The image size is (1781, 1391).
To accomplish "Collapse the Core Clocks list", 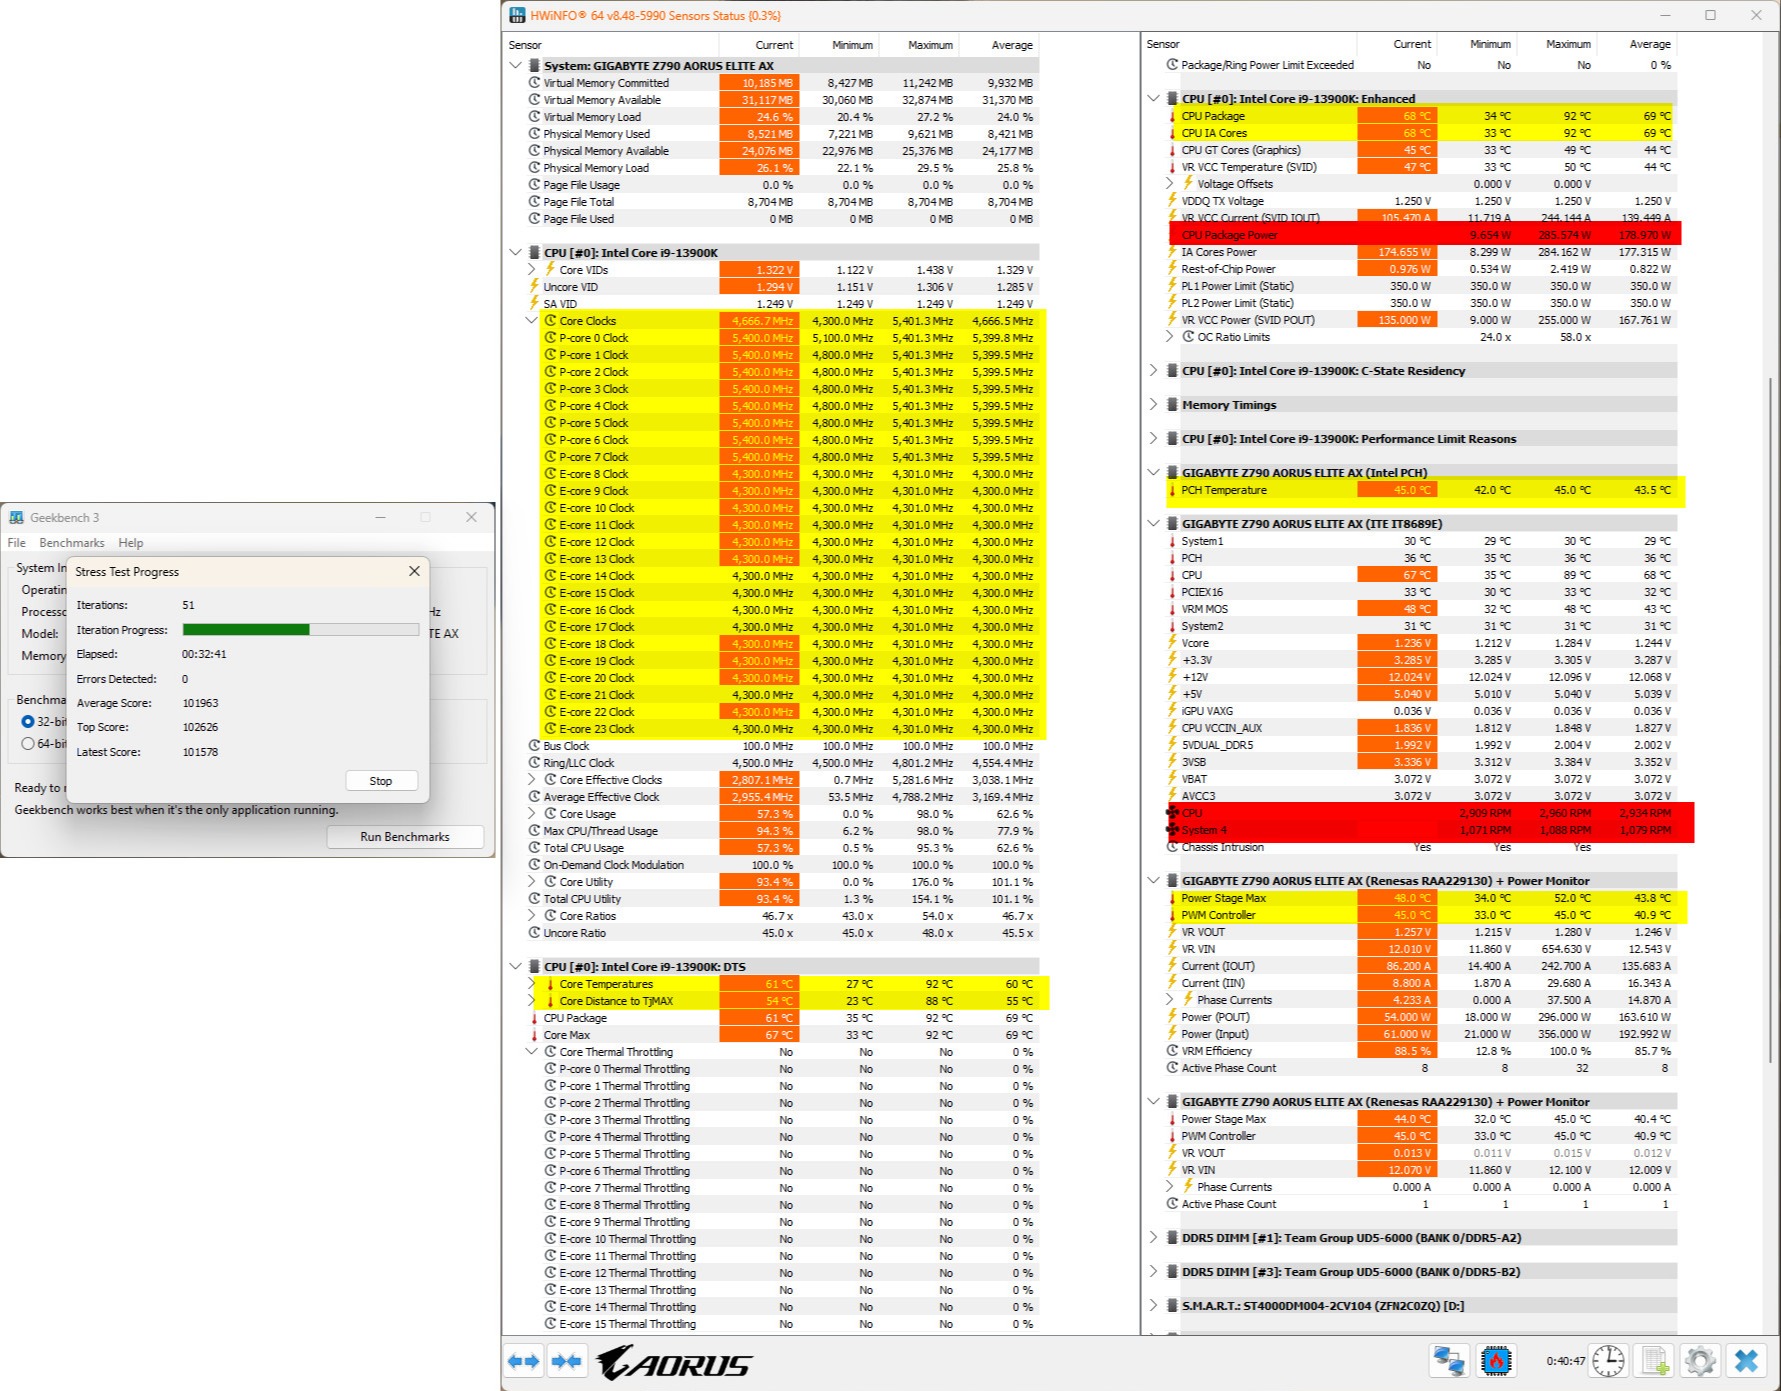I will (532, 321).
